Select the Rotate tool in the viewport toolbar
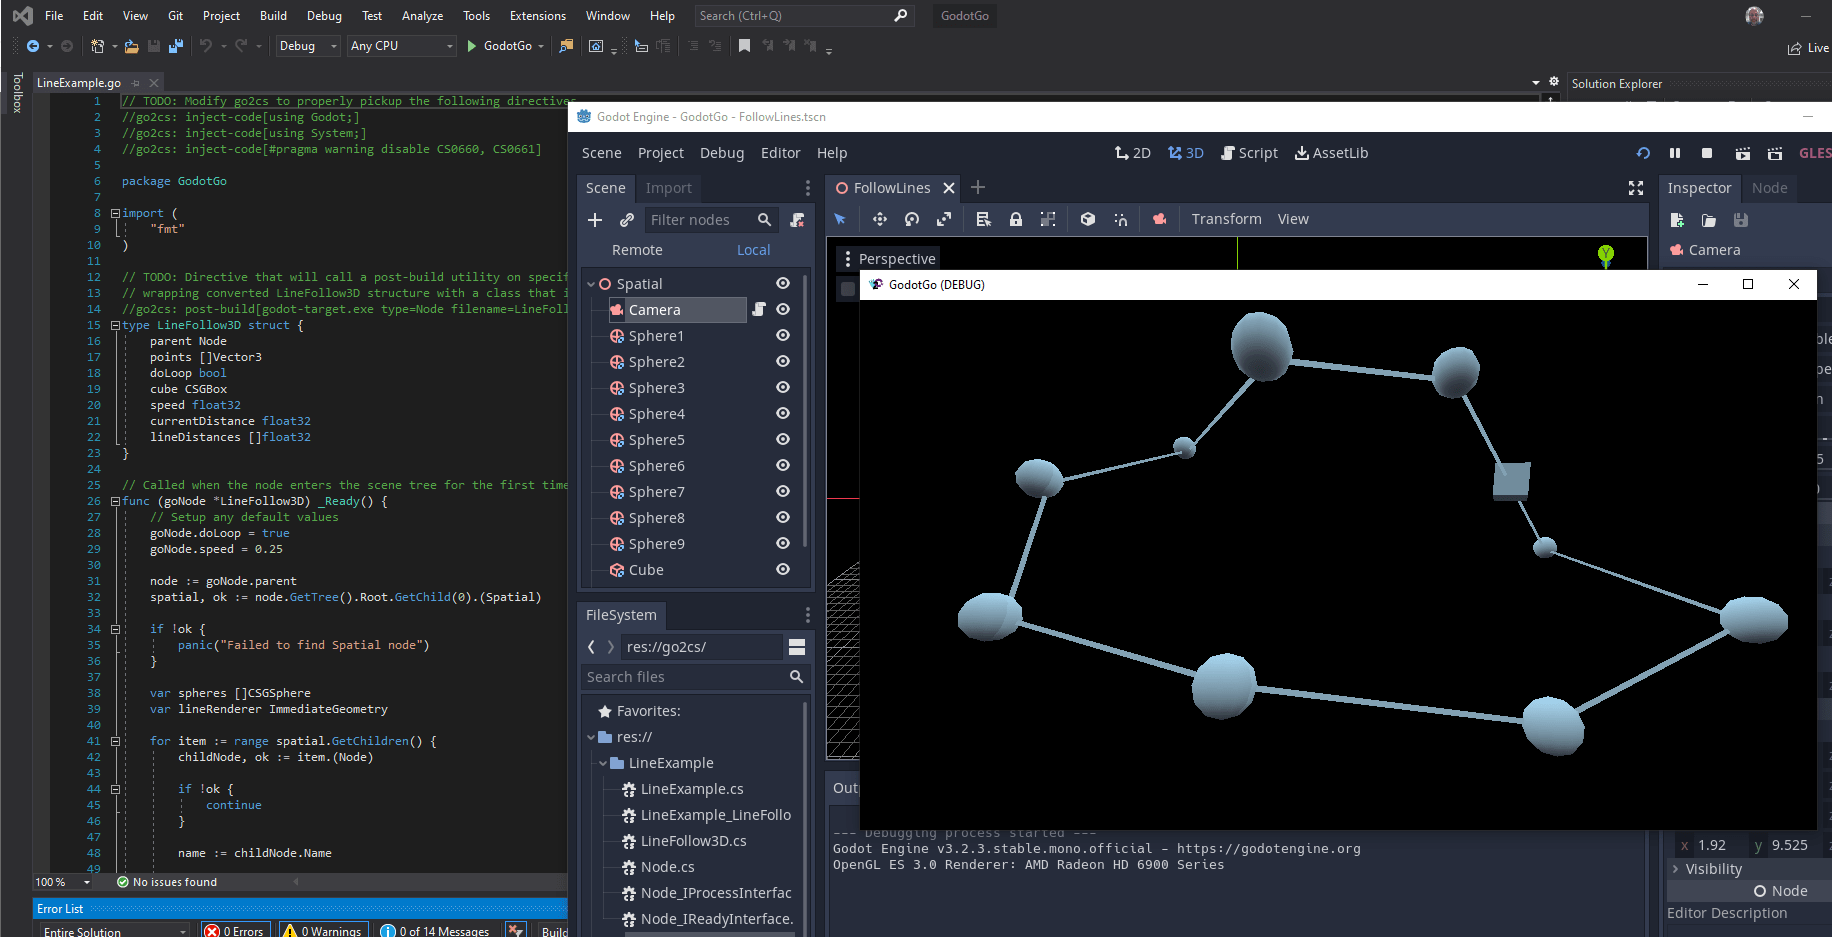The width and height of the screenshot is (1832, 937). click(x=911, y=218)
